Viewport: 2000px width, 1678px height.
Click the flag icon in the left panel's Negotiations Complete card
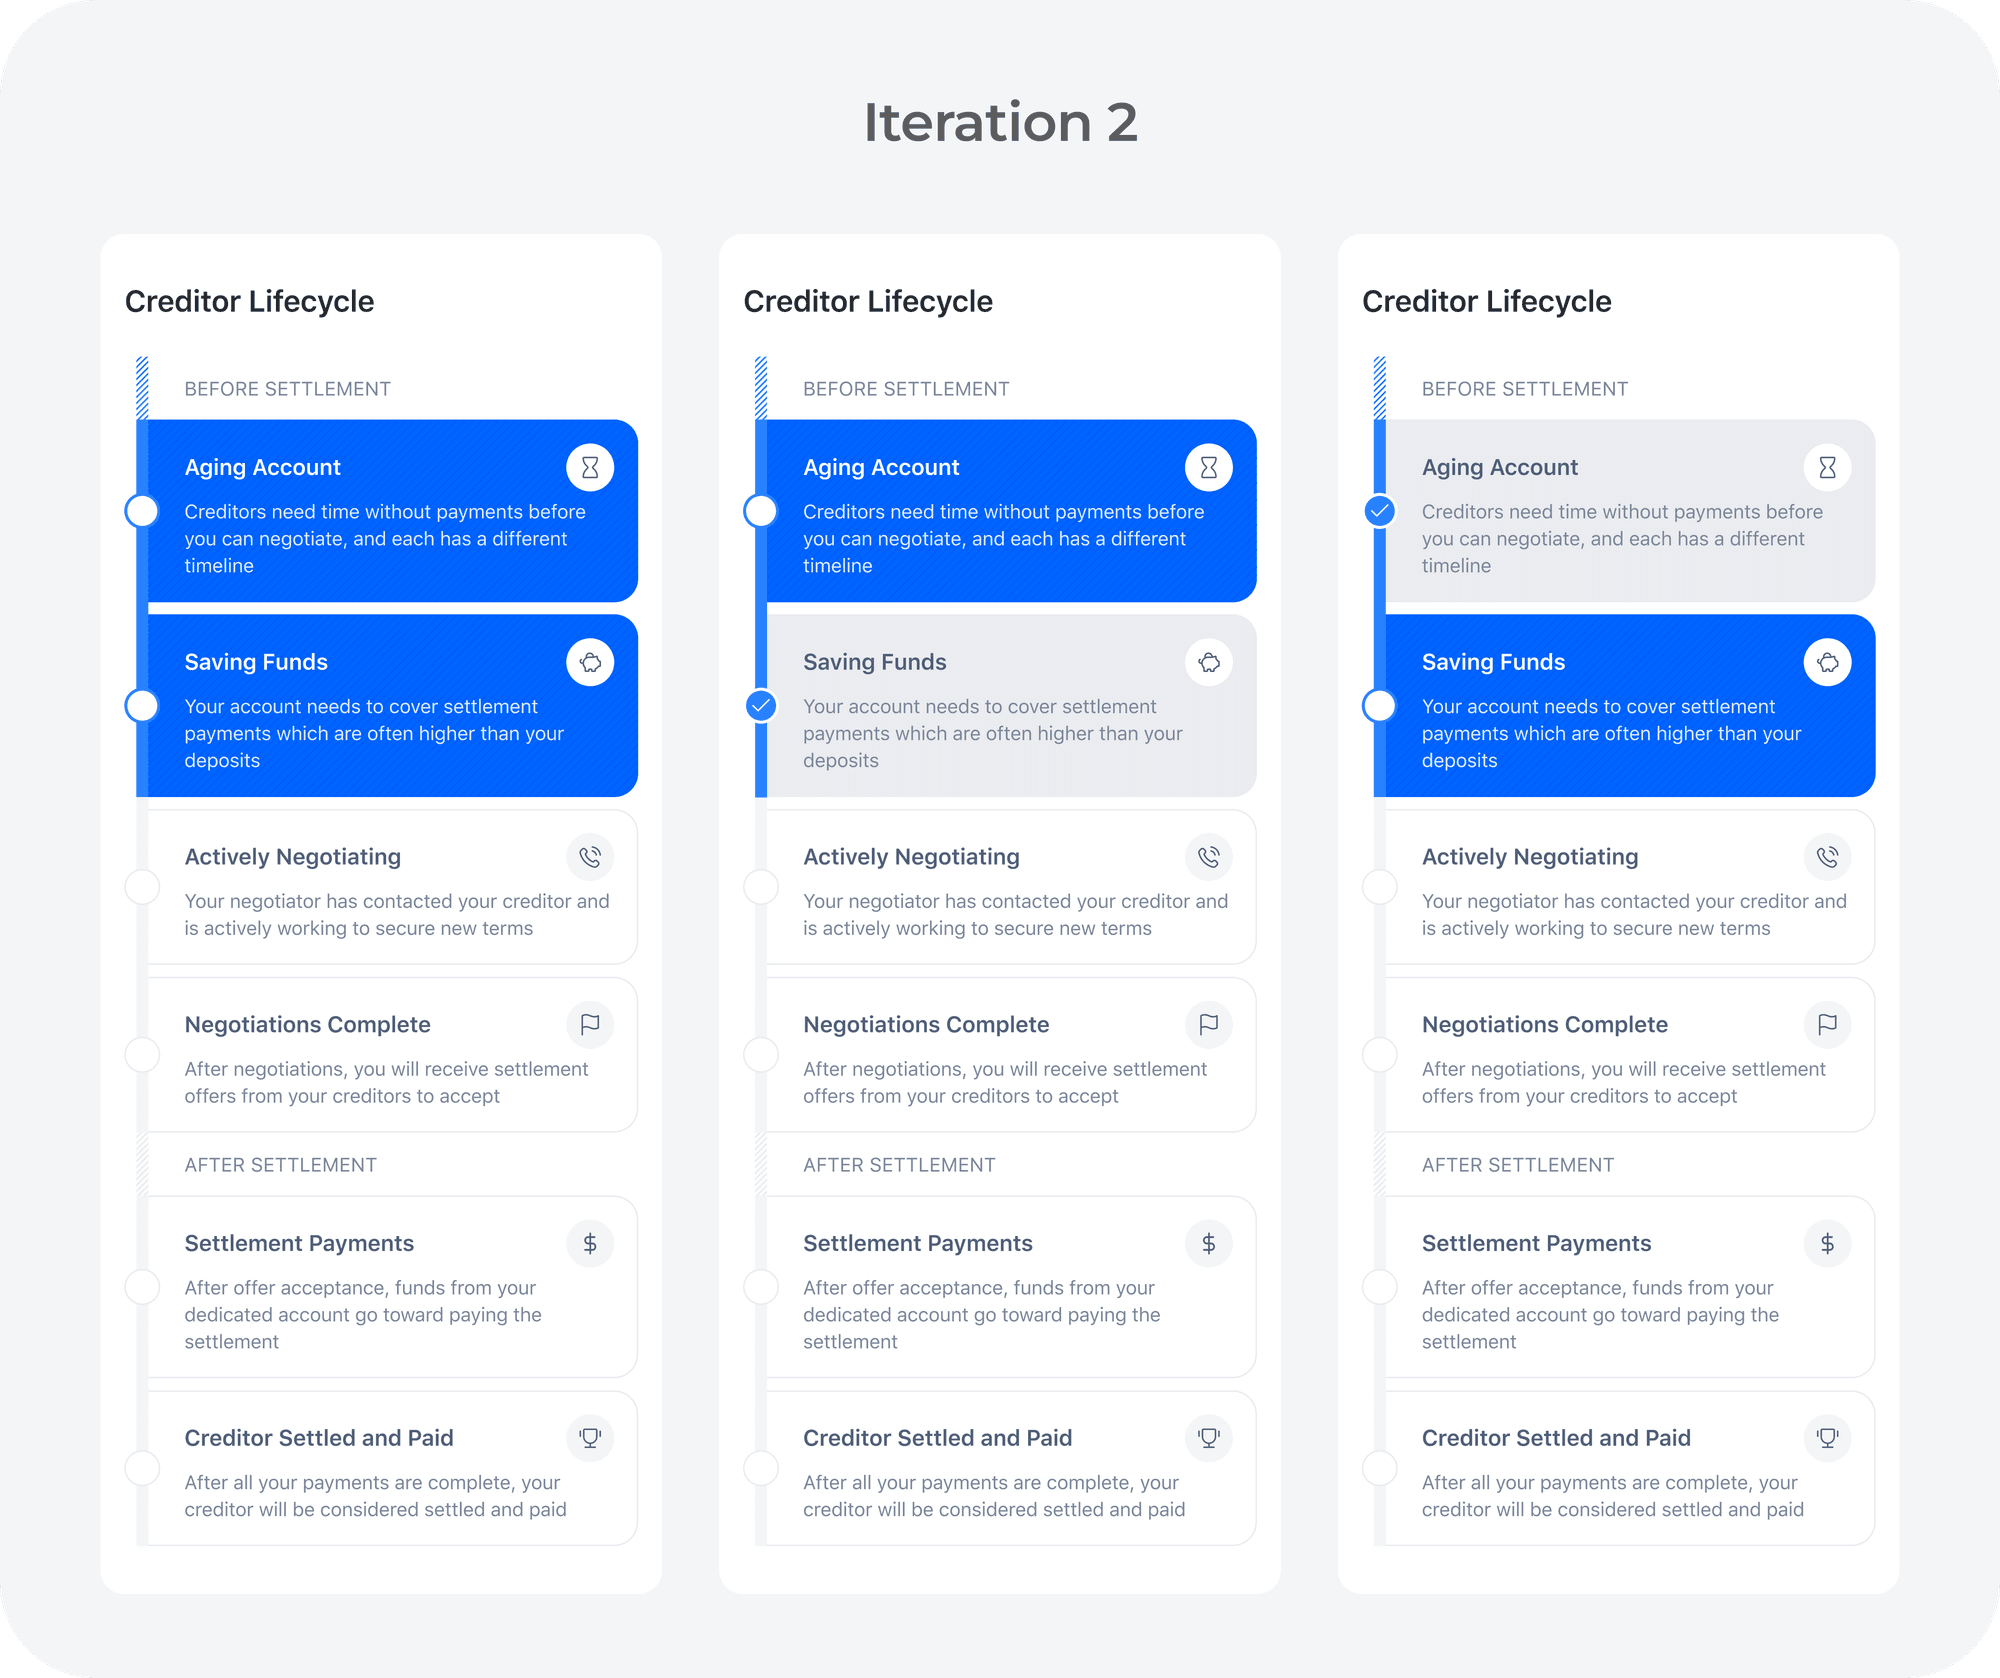590,1024
